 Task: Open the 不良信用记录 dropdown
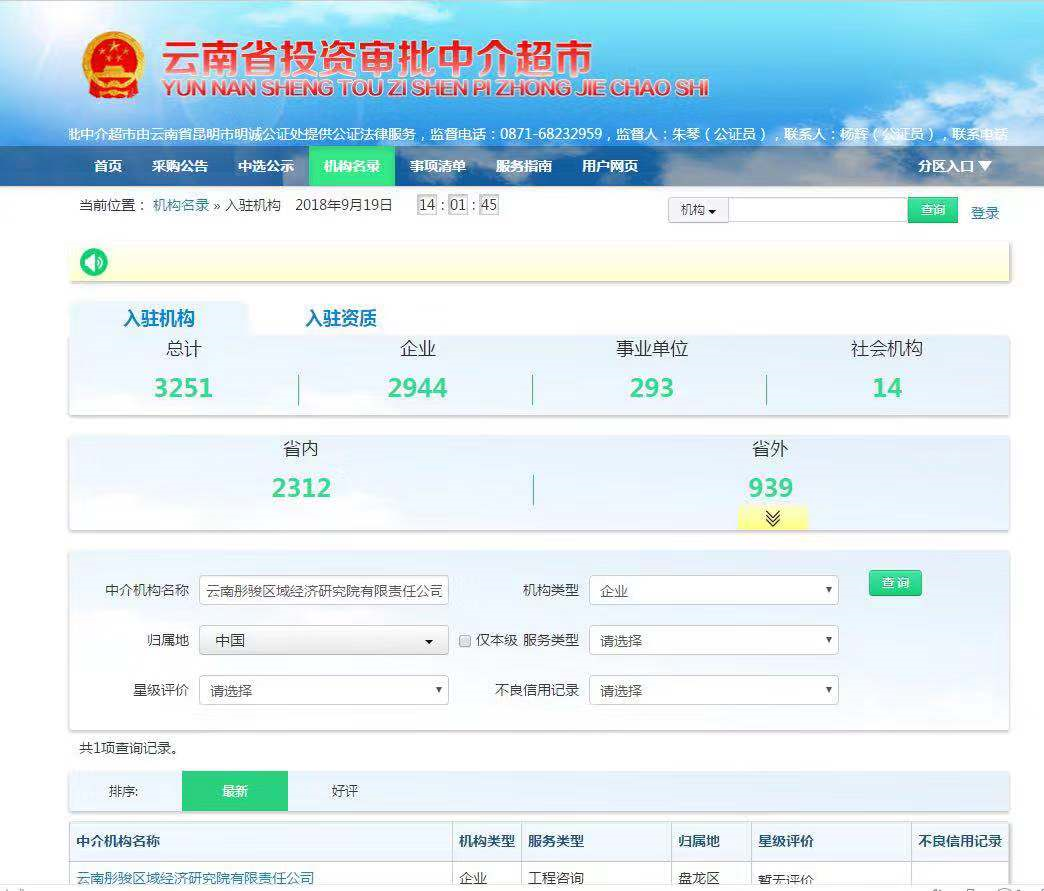pos(713,691)
